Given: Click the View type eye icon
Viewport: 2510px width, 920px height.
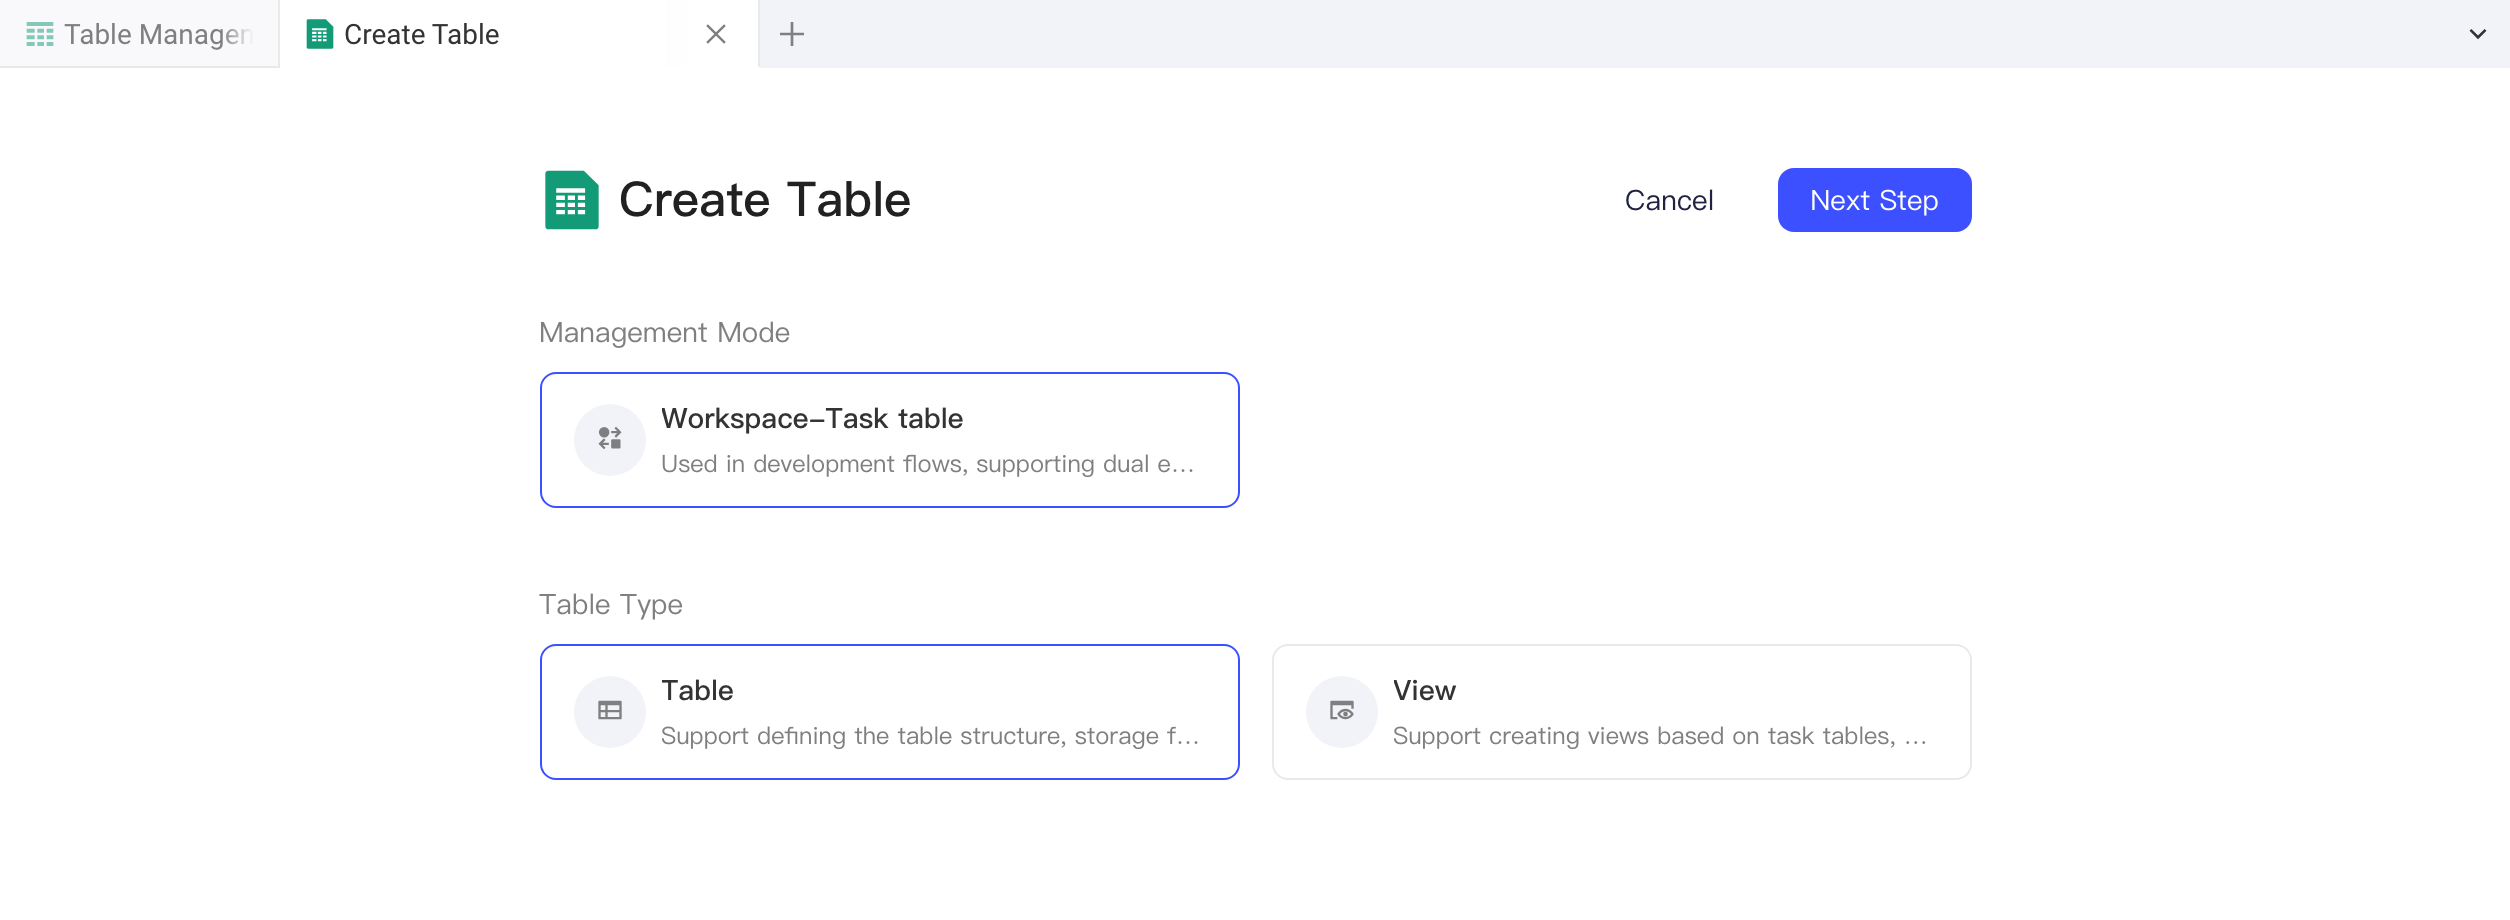Looking at the screenshot, I should (x=1342, y=711).
